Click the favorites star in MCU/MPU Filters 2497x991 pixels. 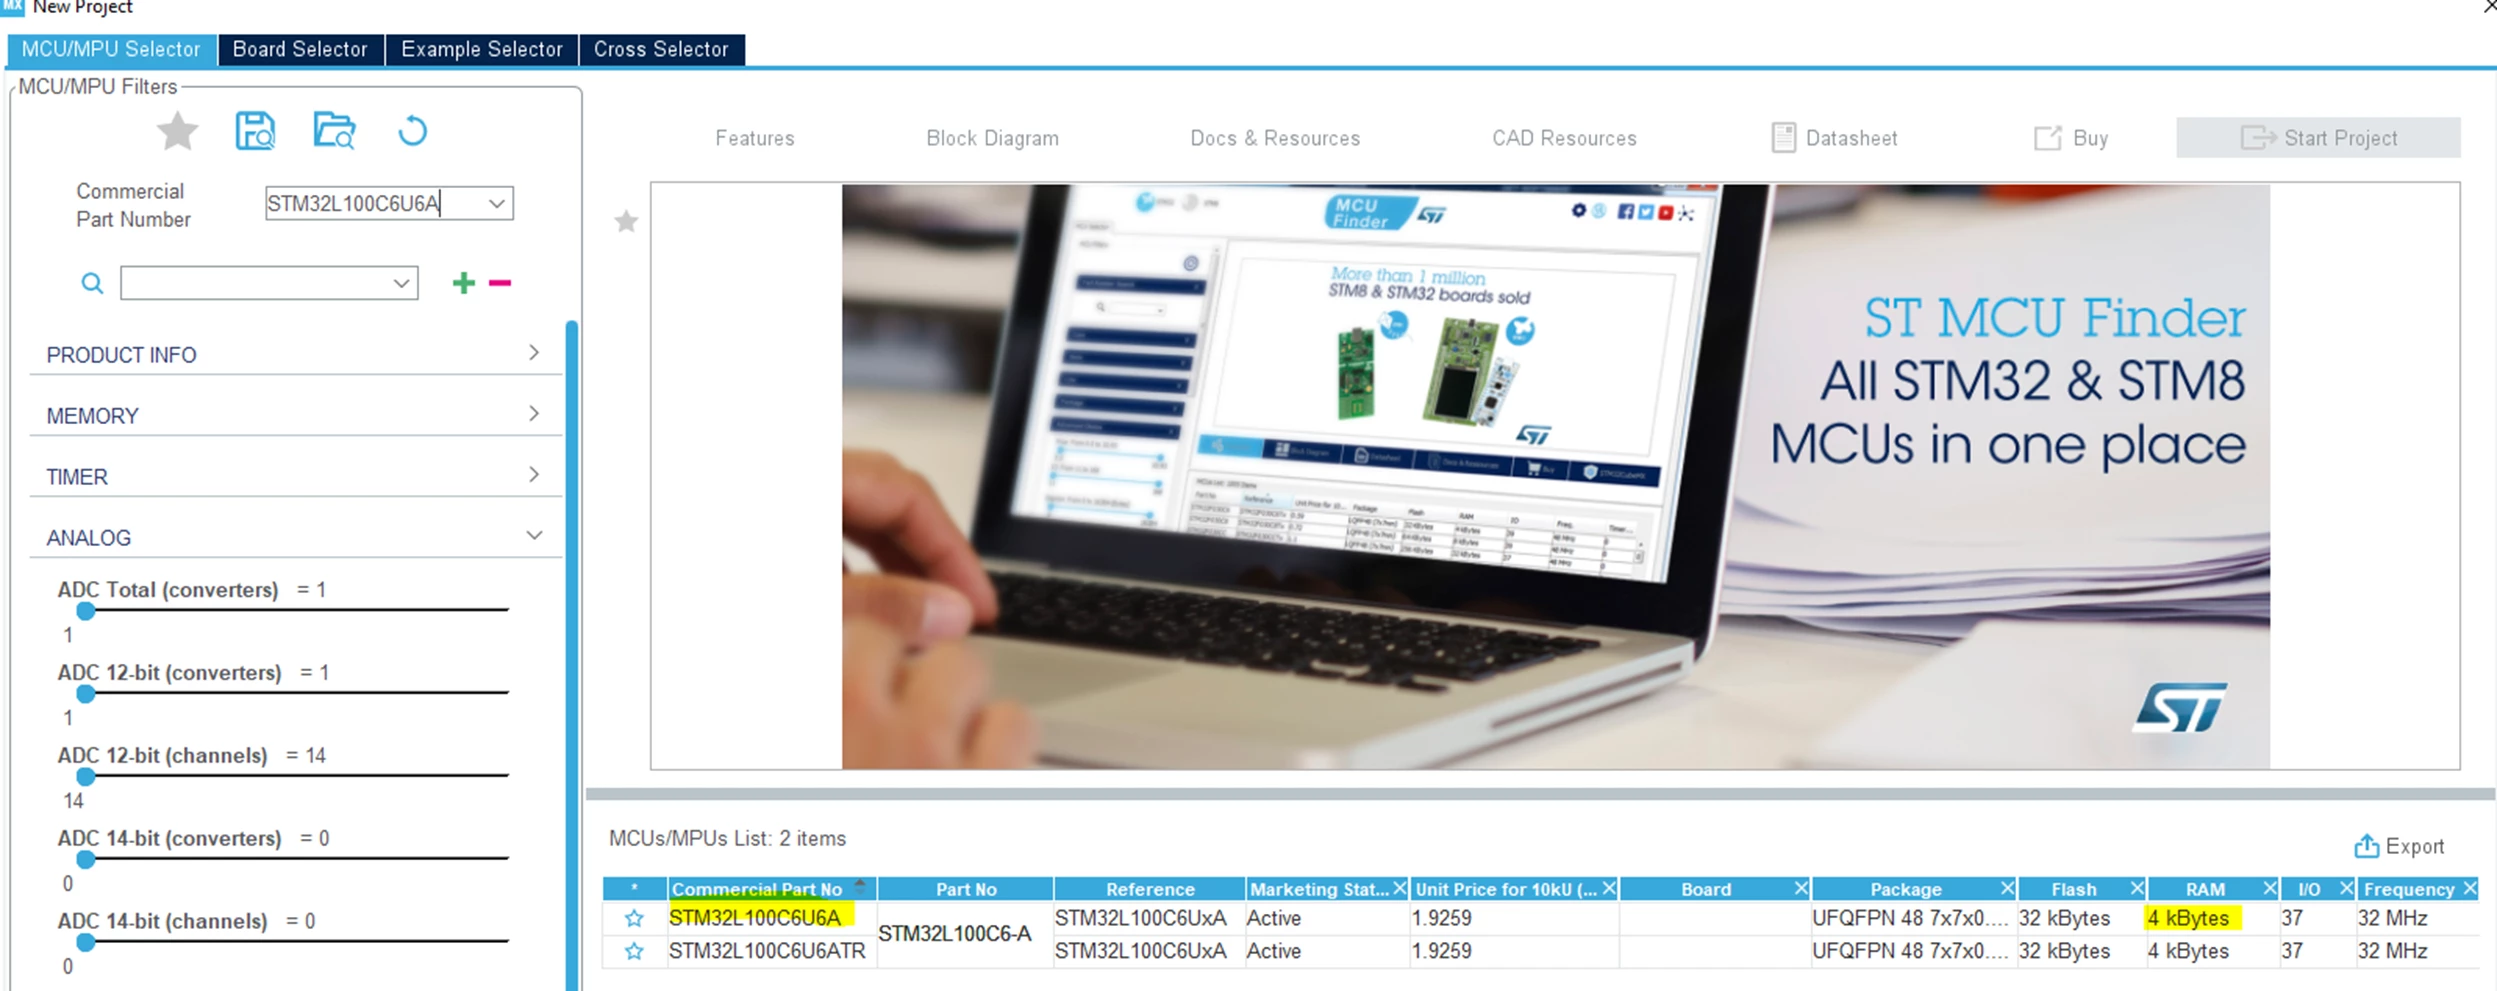click(178, 131)
